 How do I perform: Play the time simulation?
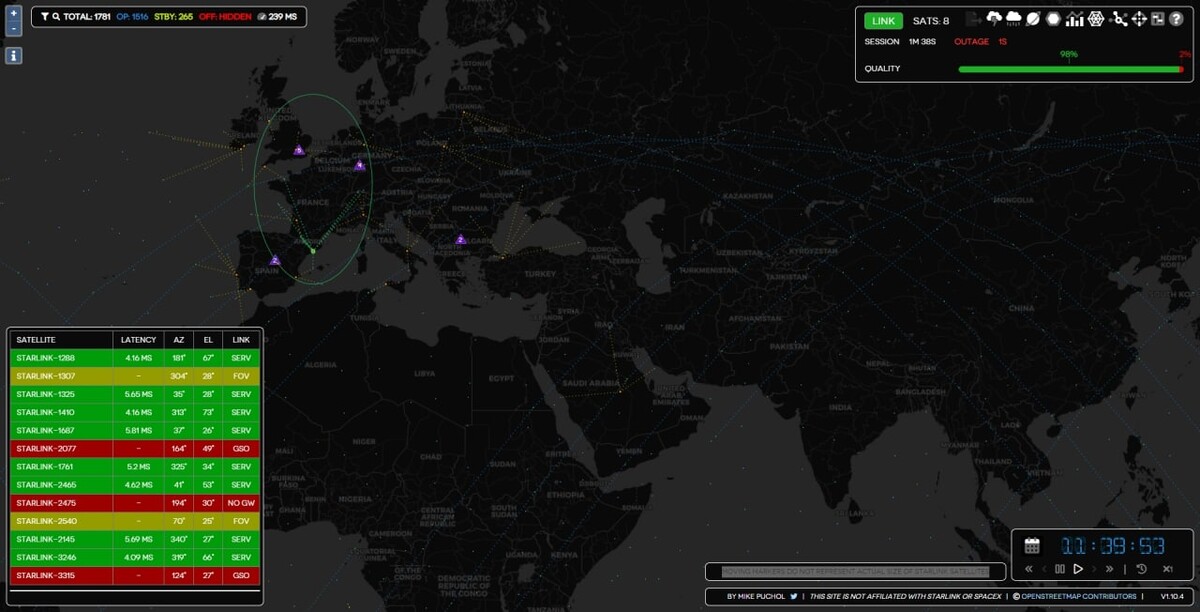tap(1078, 569)
